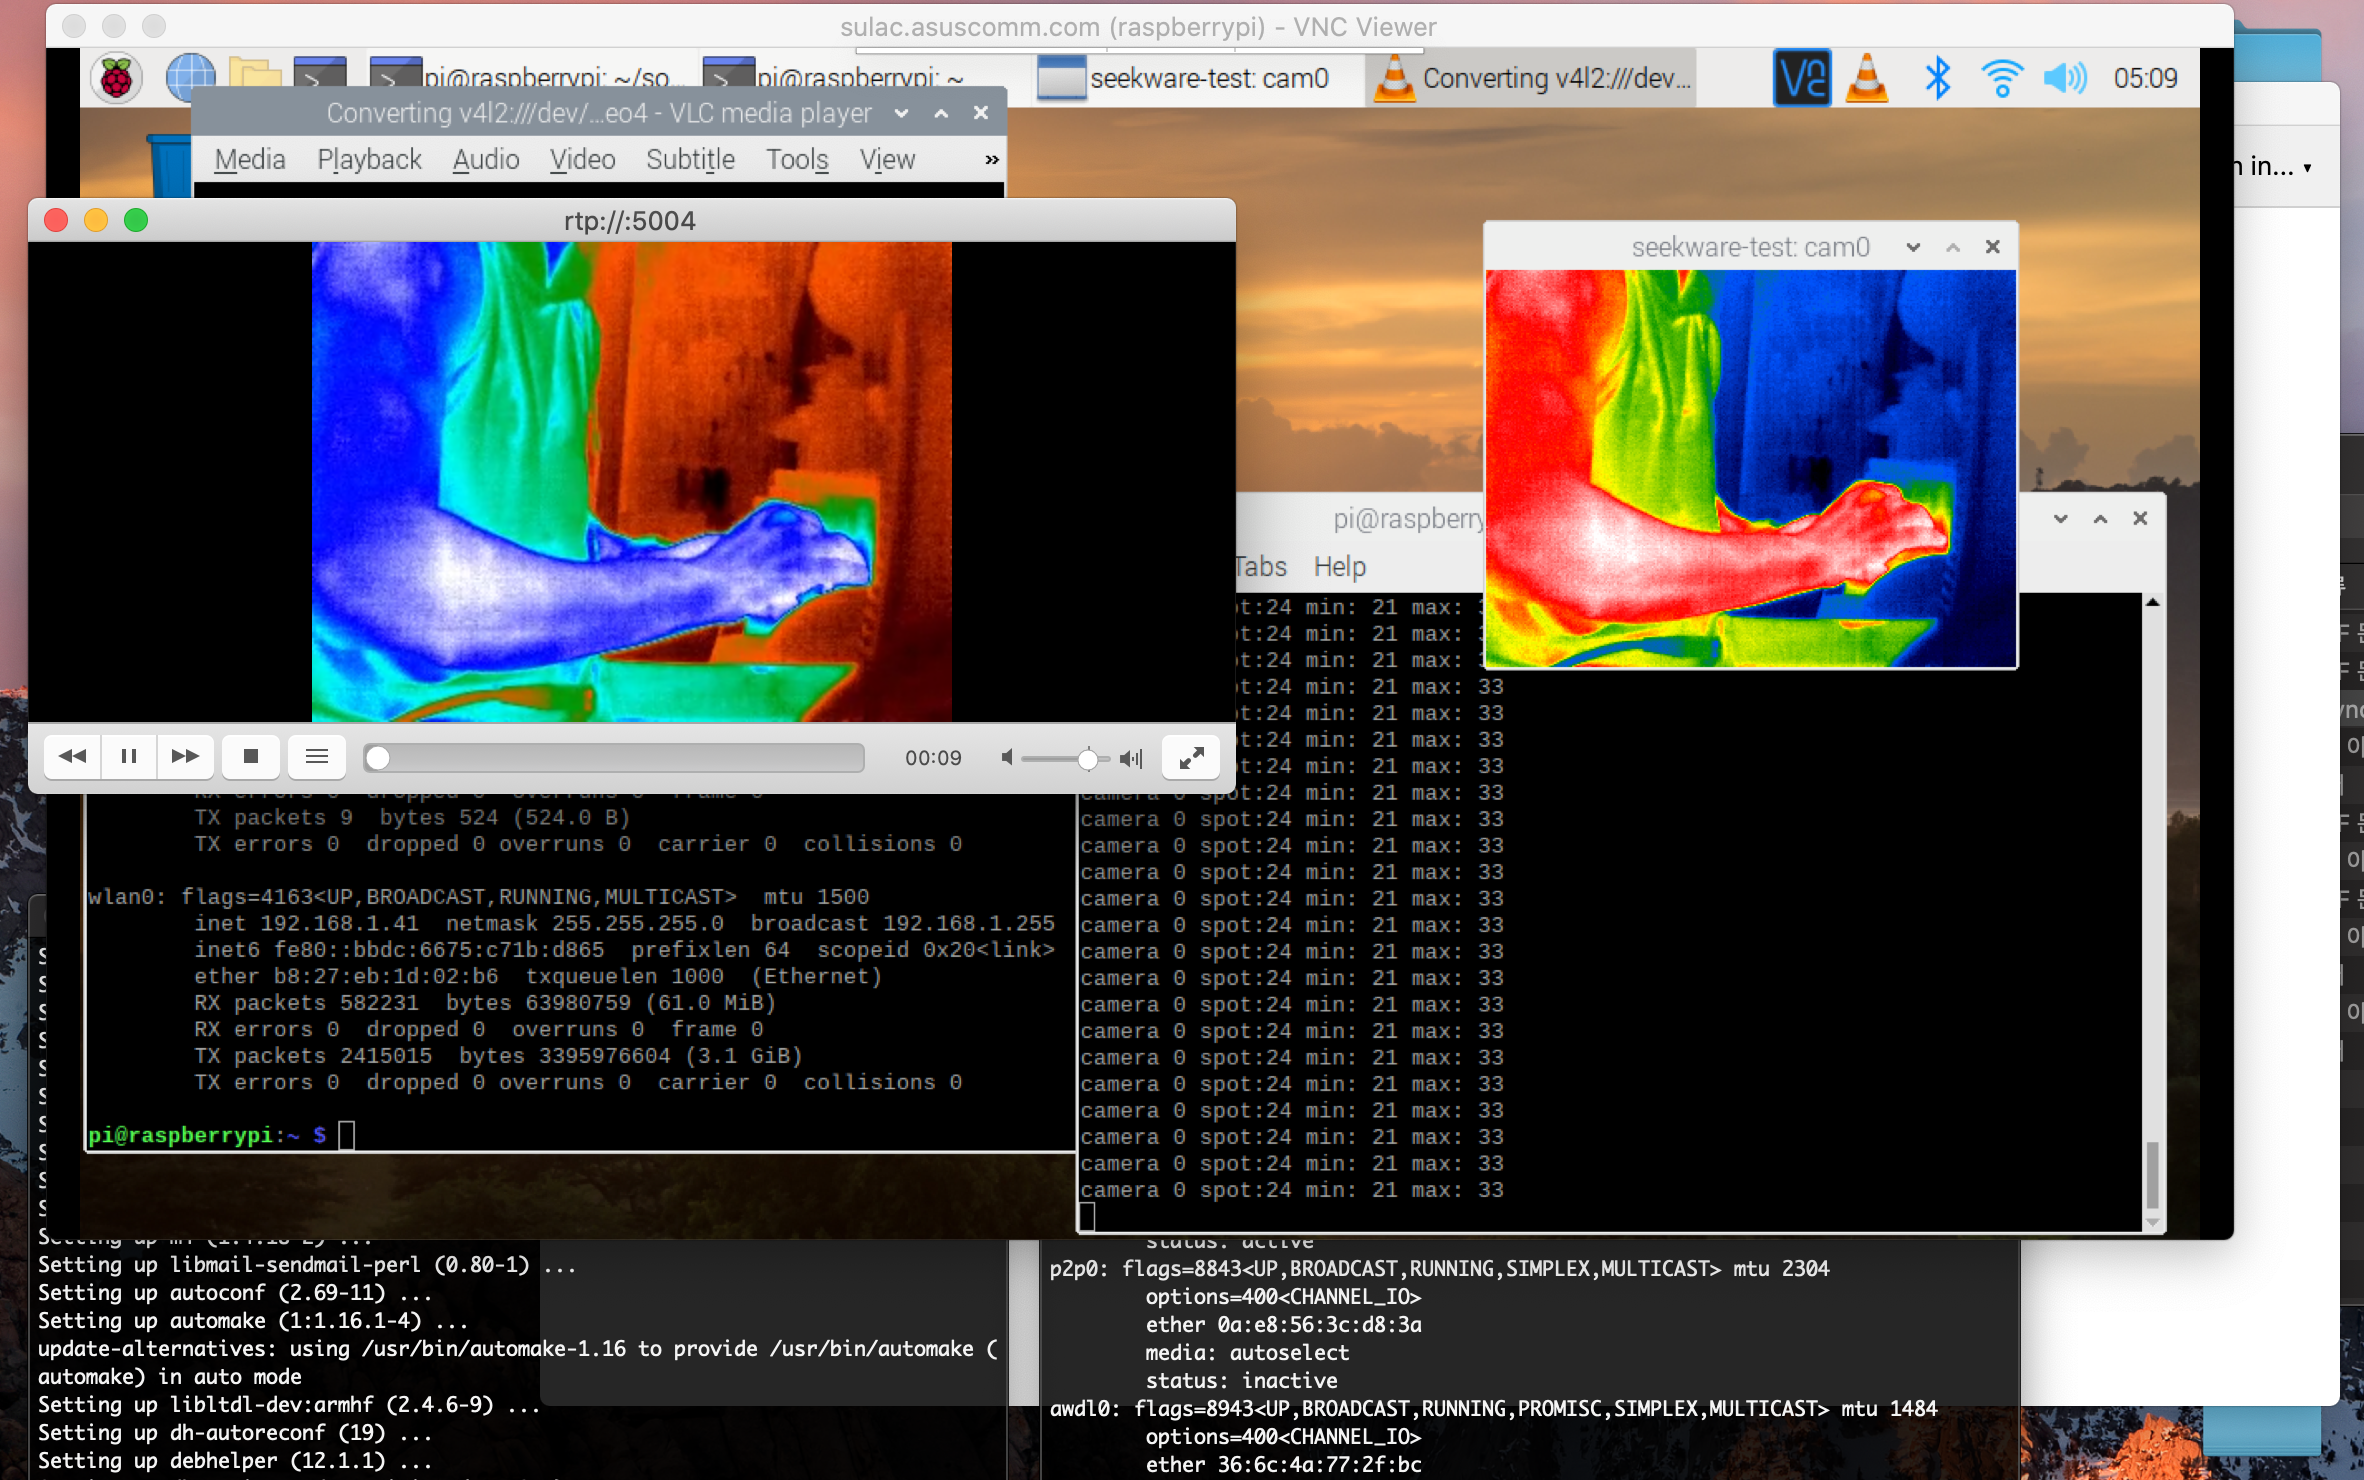Click the 'p2p0: flags=8843' line
Screen dimensions: 2364x1480
click(1439, 1269)
